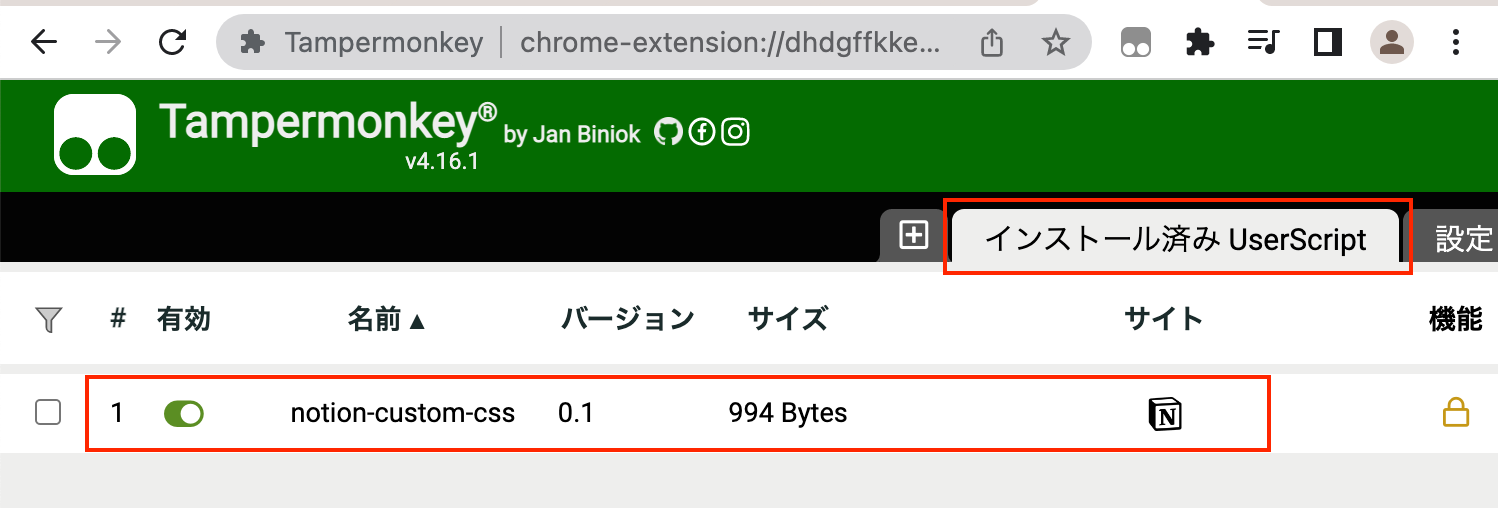Viewport: 1498px width, 508px height.
Task: Click the yellow lock icon in 機能 column
Action: [1455, 412]
